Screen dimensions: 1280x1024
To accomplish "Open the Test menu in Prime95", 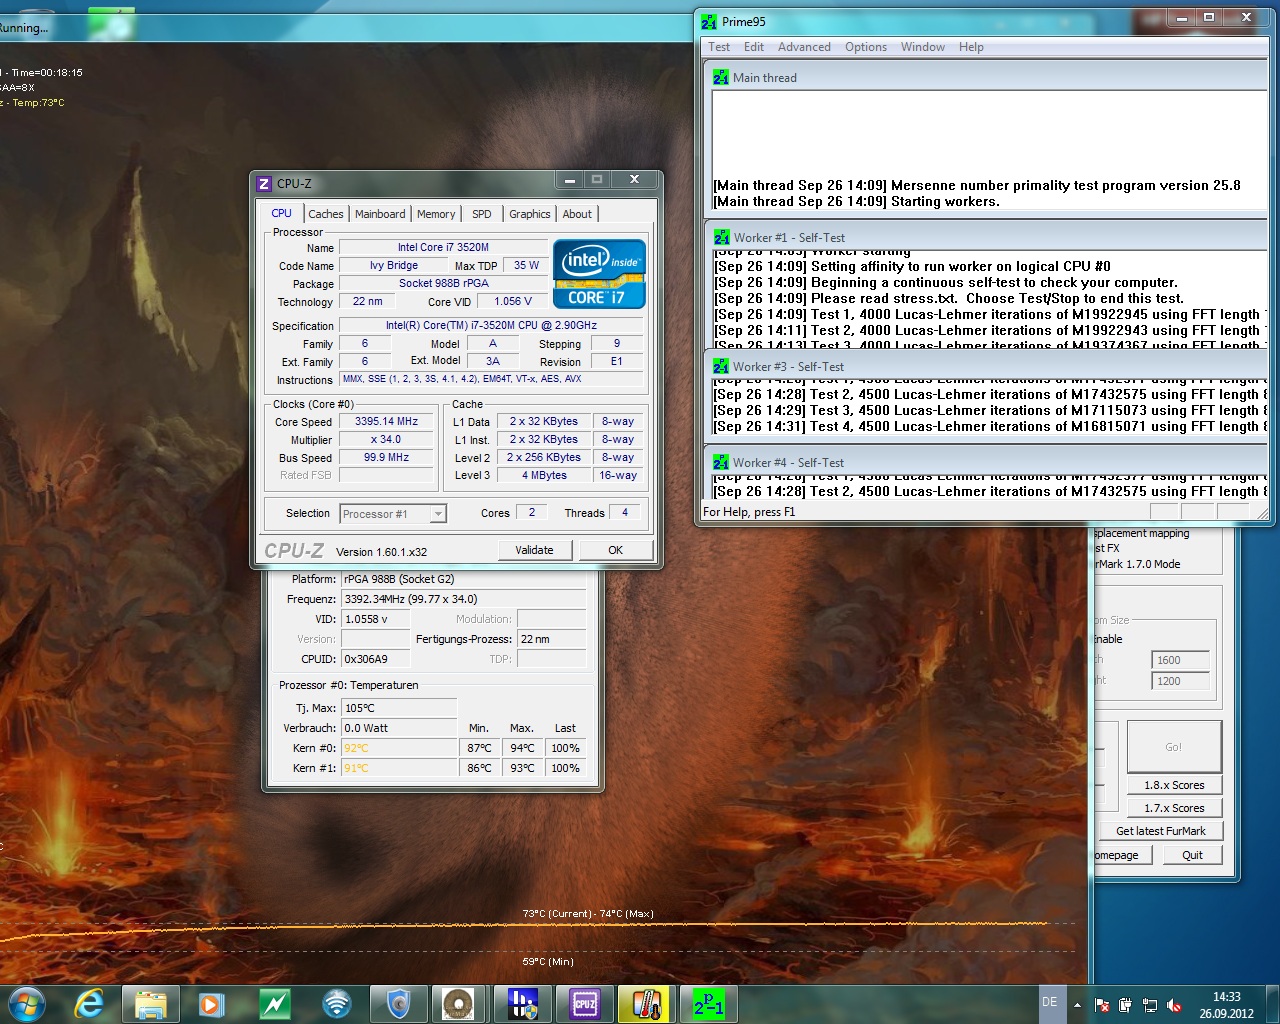I will tap(719, 47).
